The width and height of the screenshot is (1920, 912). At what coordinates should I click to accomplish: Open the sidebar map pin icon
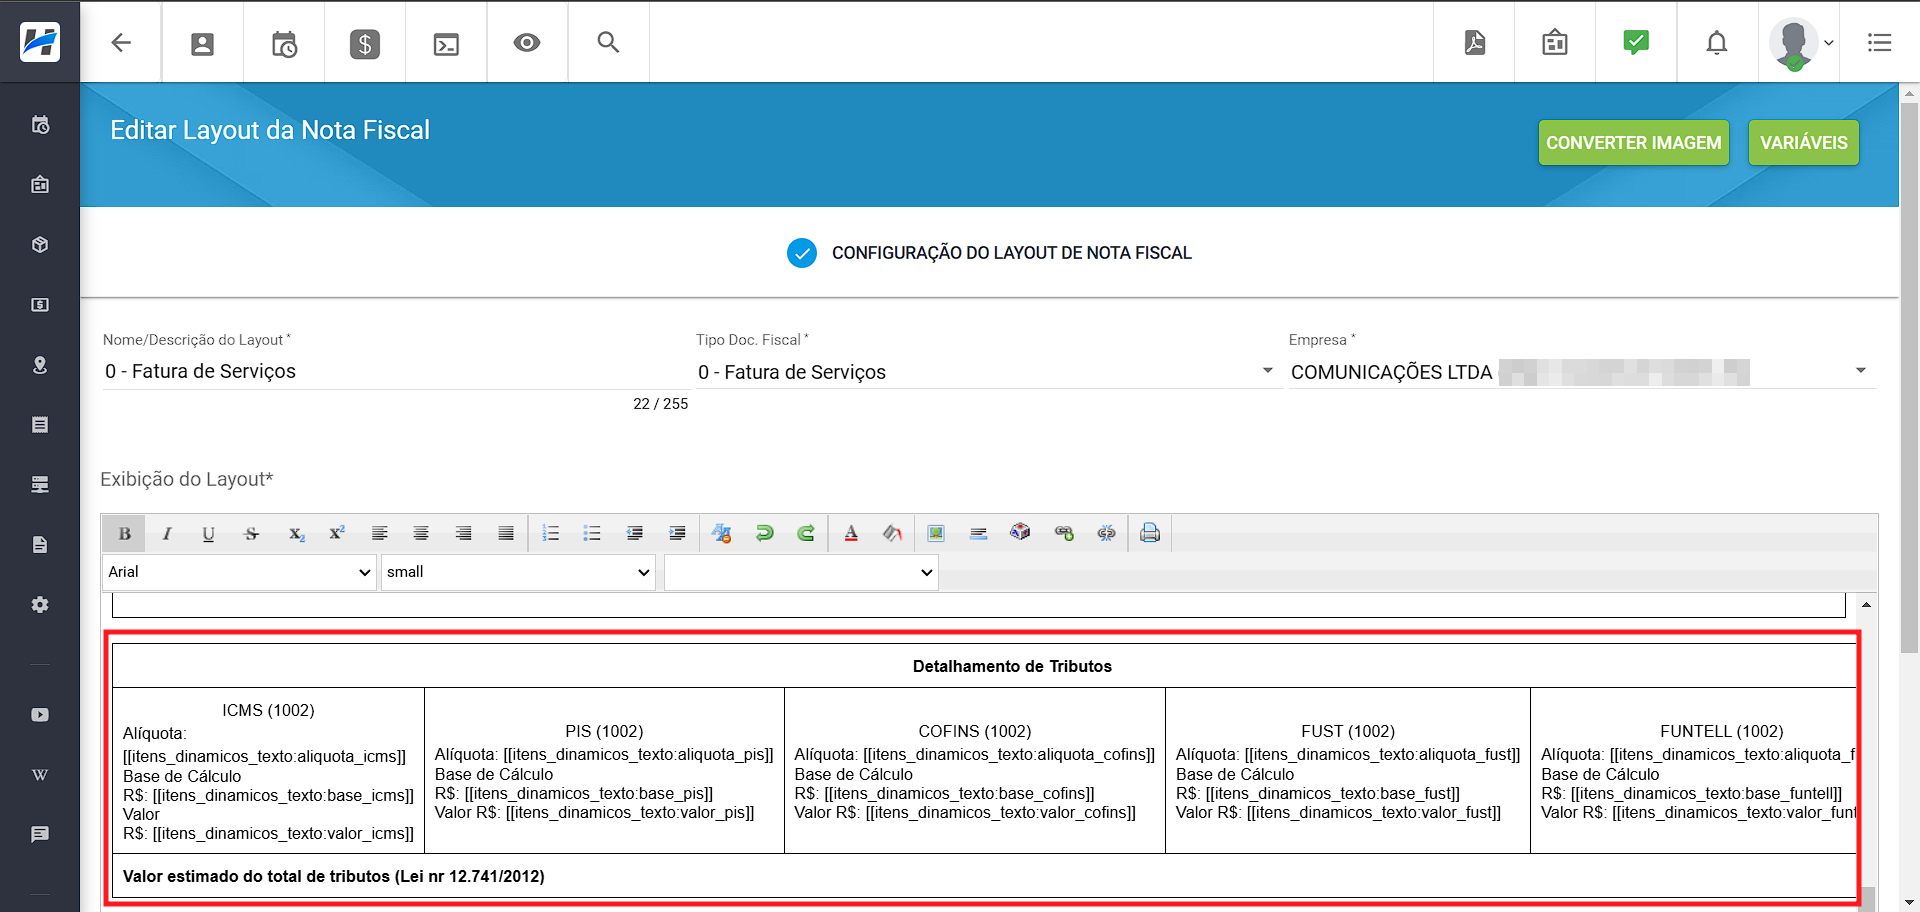[40, 365]
